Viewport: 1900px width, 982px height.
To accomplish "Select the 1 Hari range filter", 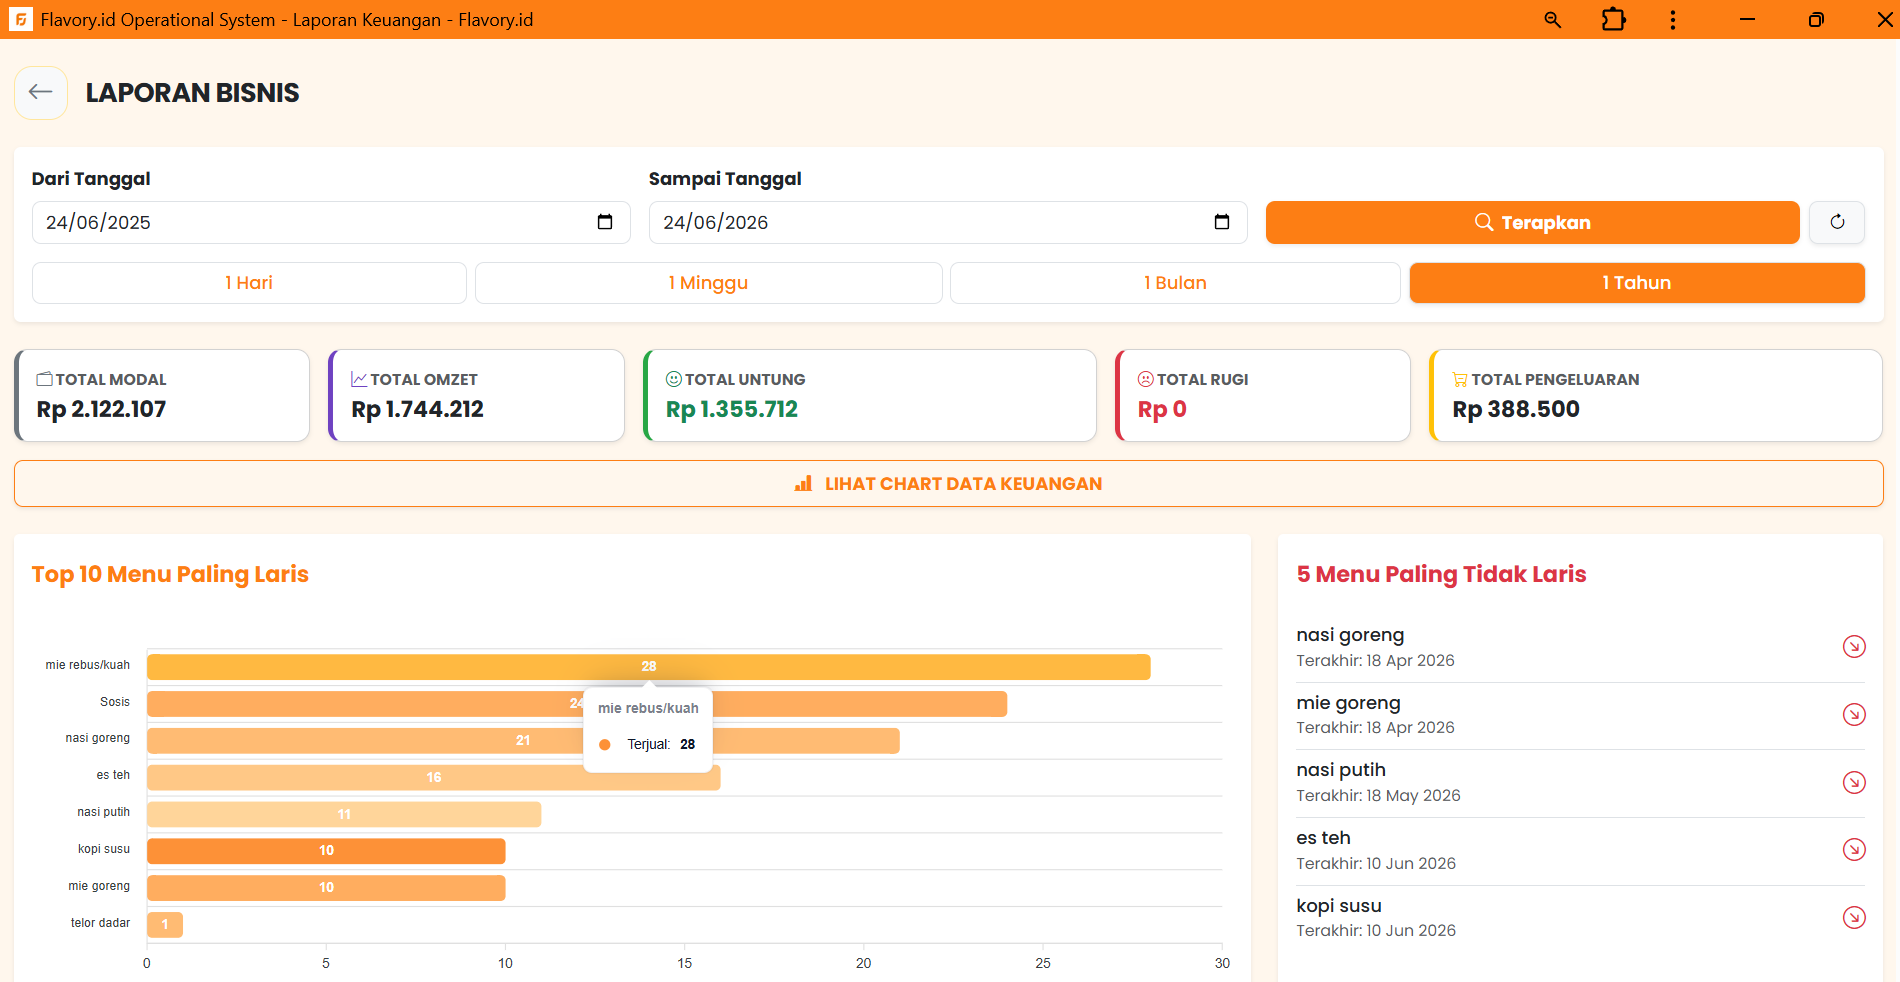I will pos(249,283).
